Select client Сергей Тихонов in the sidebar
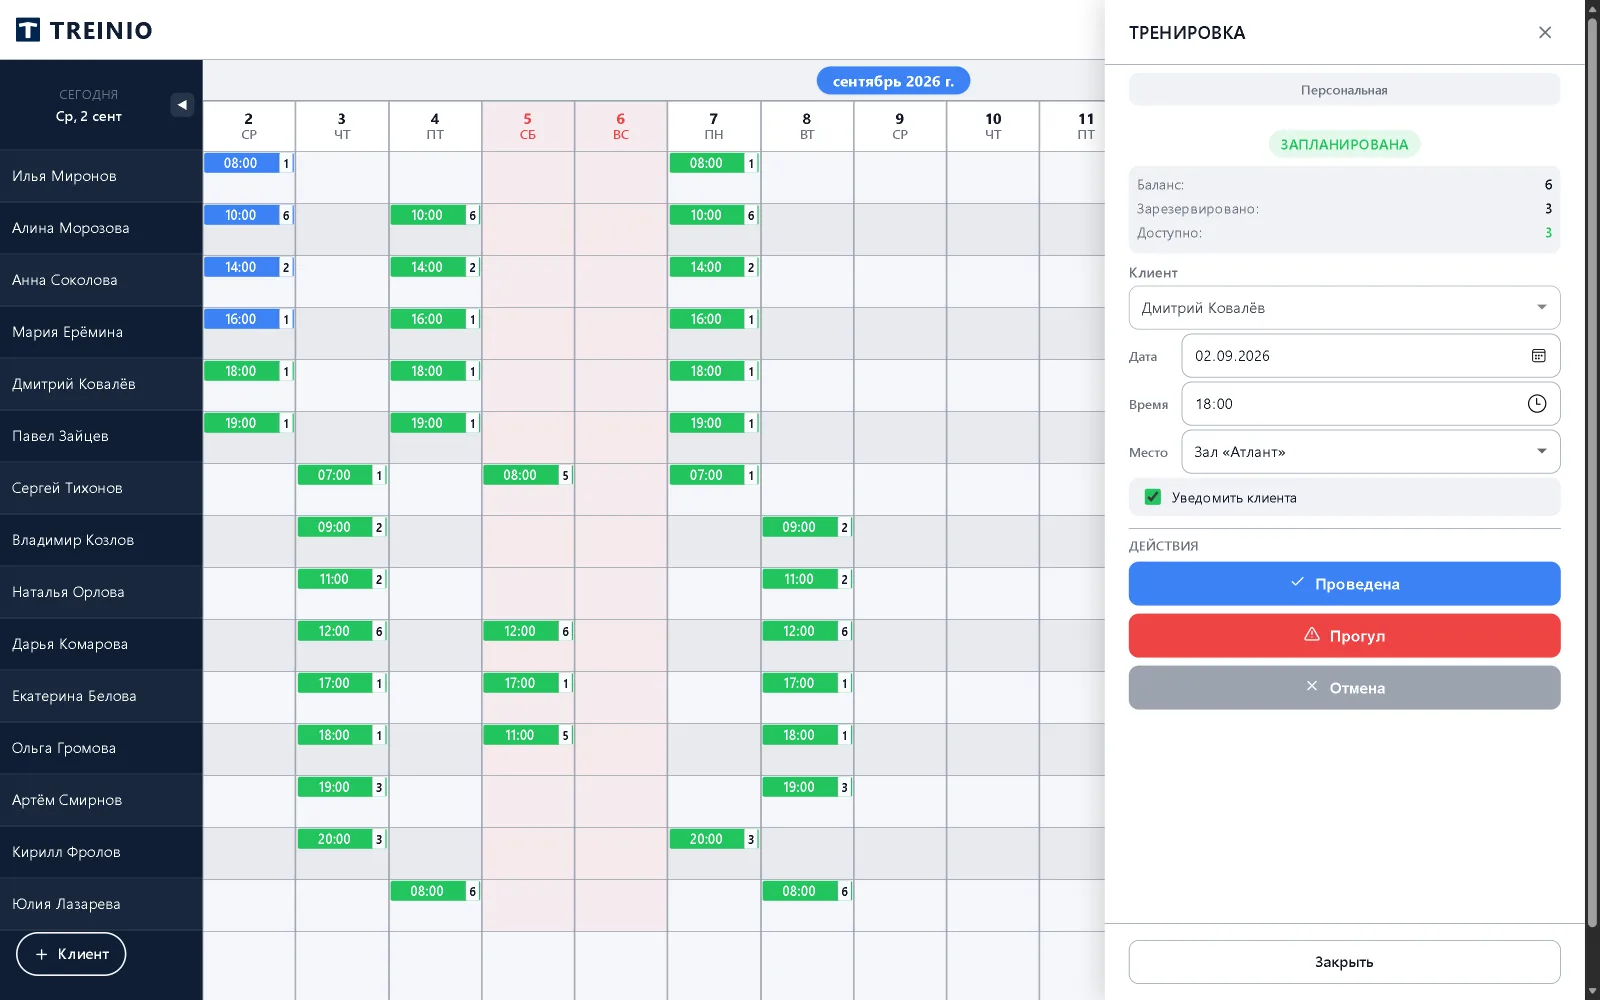 (x=101, y=488)
